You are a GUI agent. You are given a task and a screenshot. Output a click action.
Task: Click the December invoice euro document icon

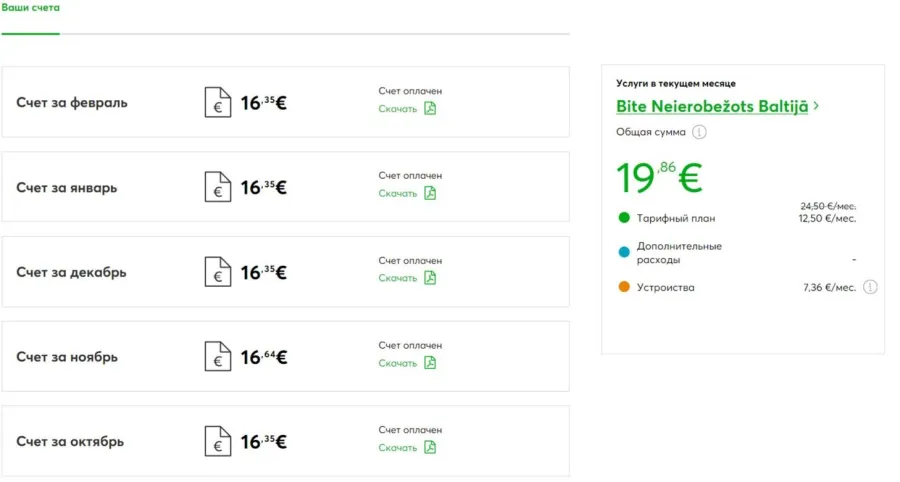coord(218,272)
